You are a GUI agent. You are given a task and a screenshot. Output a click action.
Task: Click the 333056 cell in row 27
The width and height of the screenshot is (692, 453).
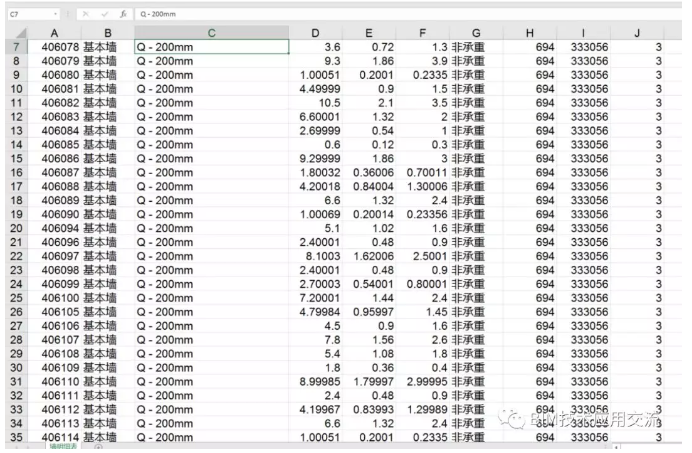coord(583,326)
